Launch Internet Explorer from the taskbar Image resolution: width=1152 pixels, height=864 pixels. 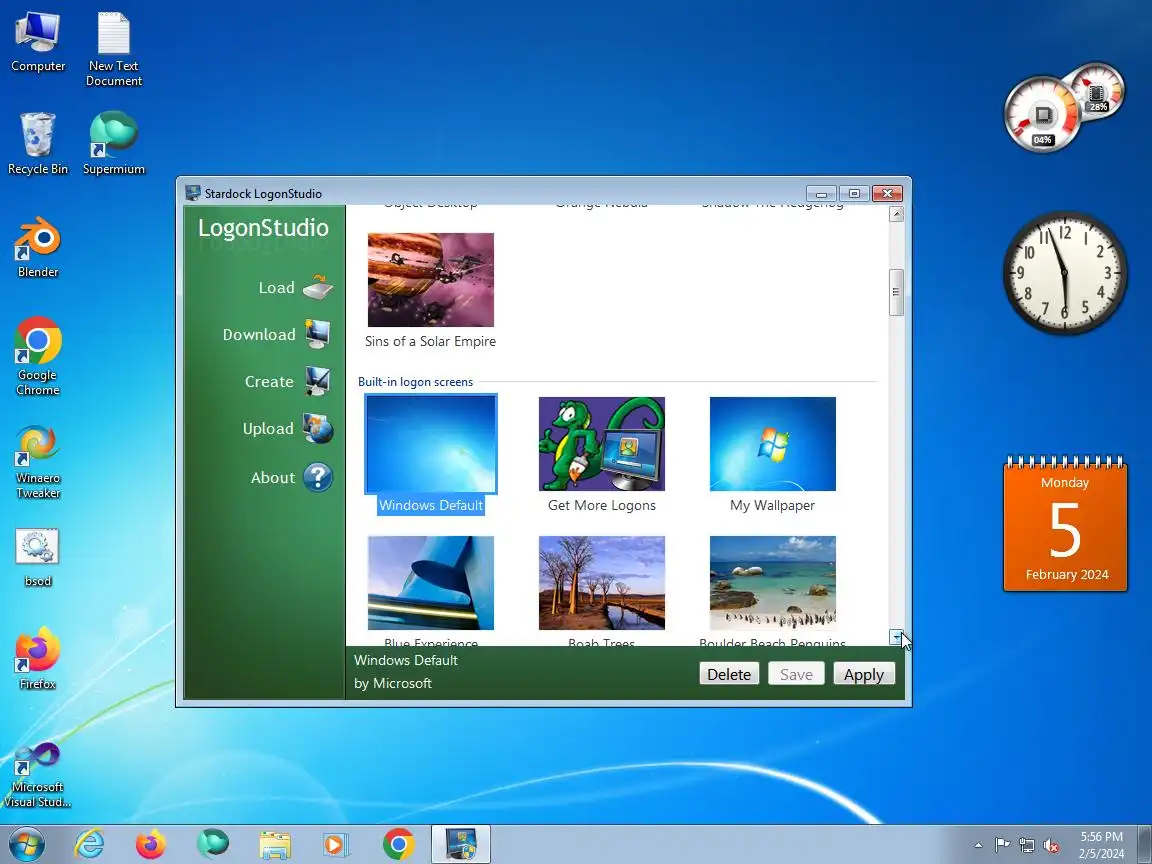click(x=90, y=844)
